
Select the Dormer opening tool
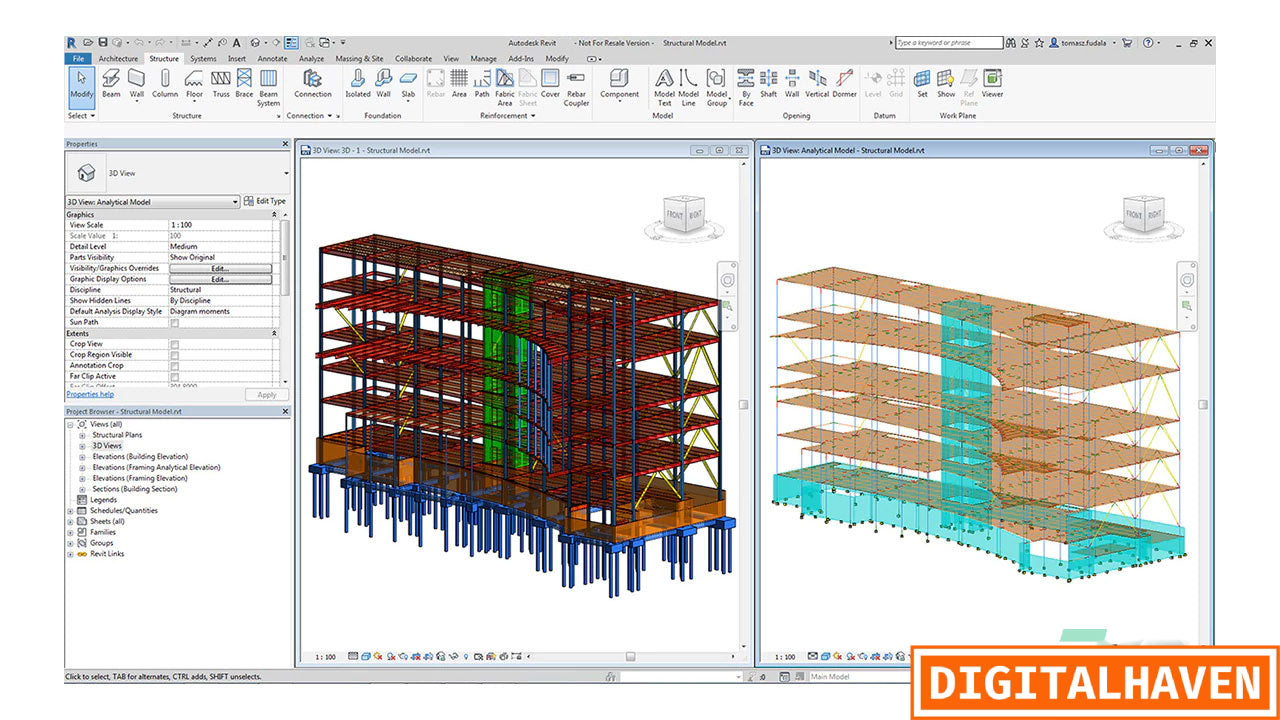tap(845, 84)
